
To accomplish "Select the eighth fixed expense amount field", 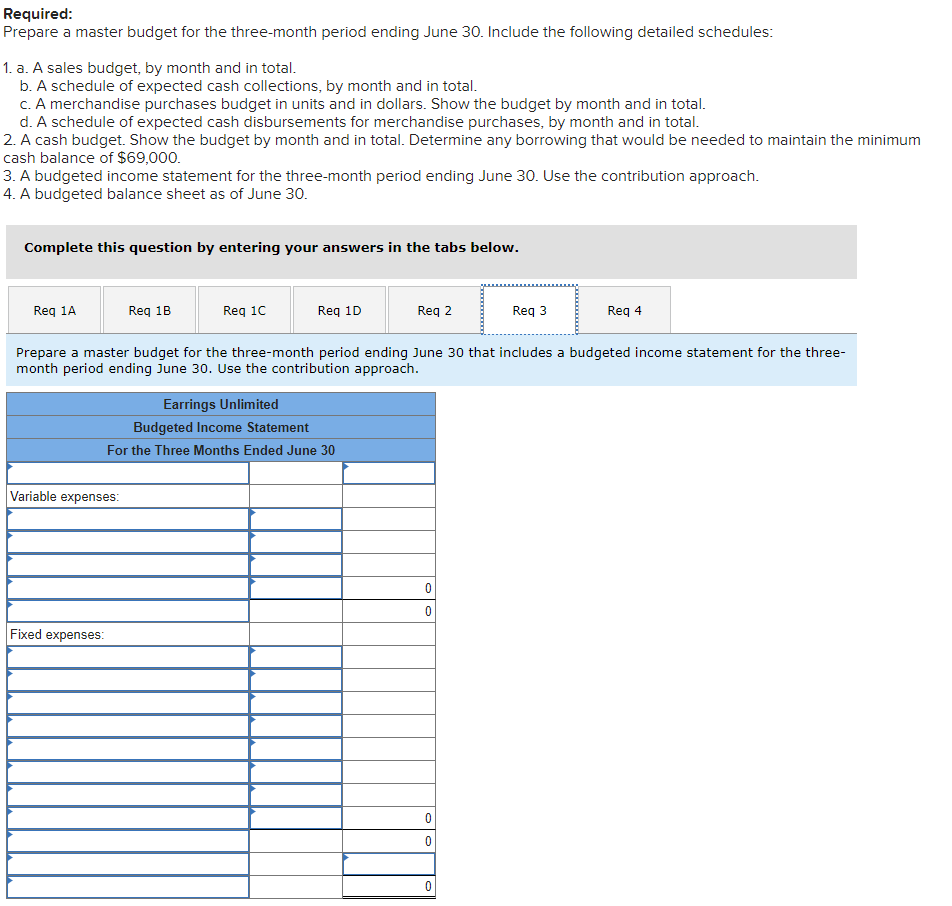I will click(296, 819).
